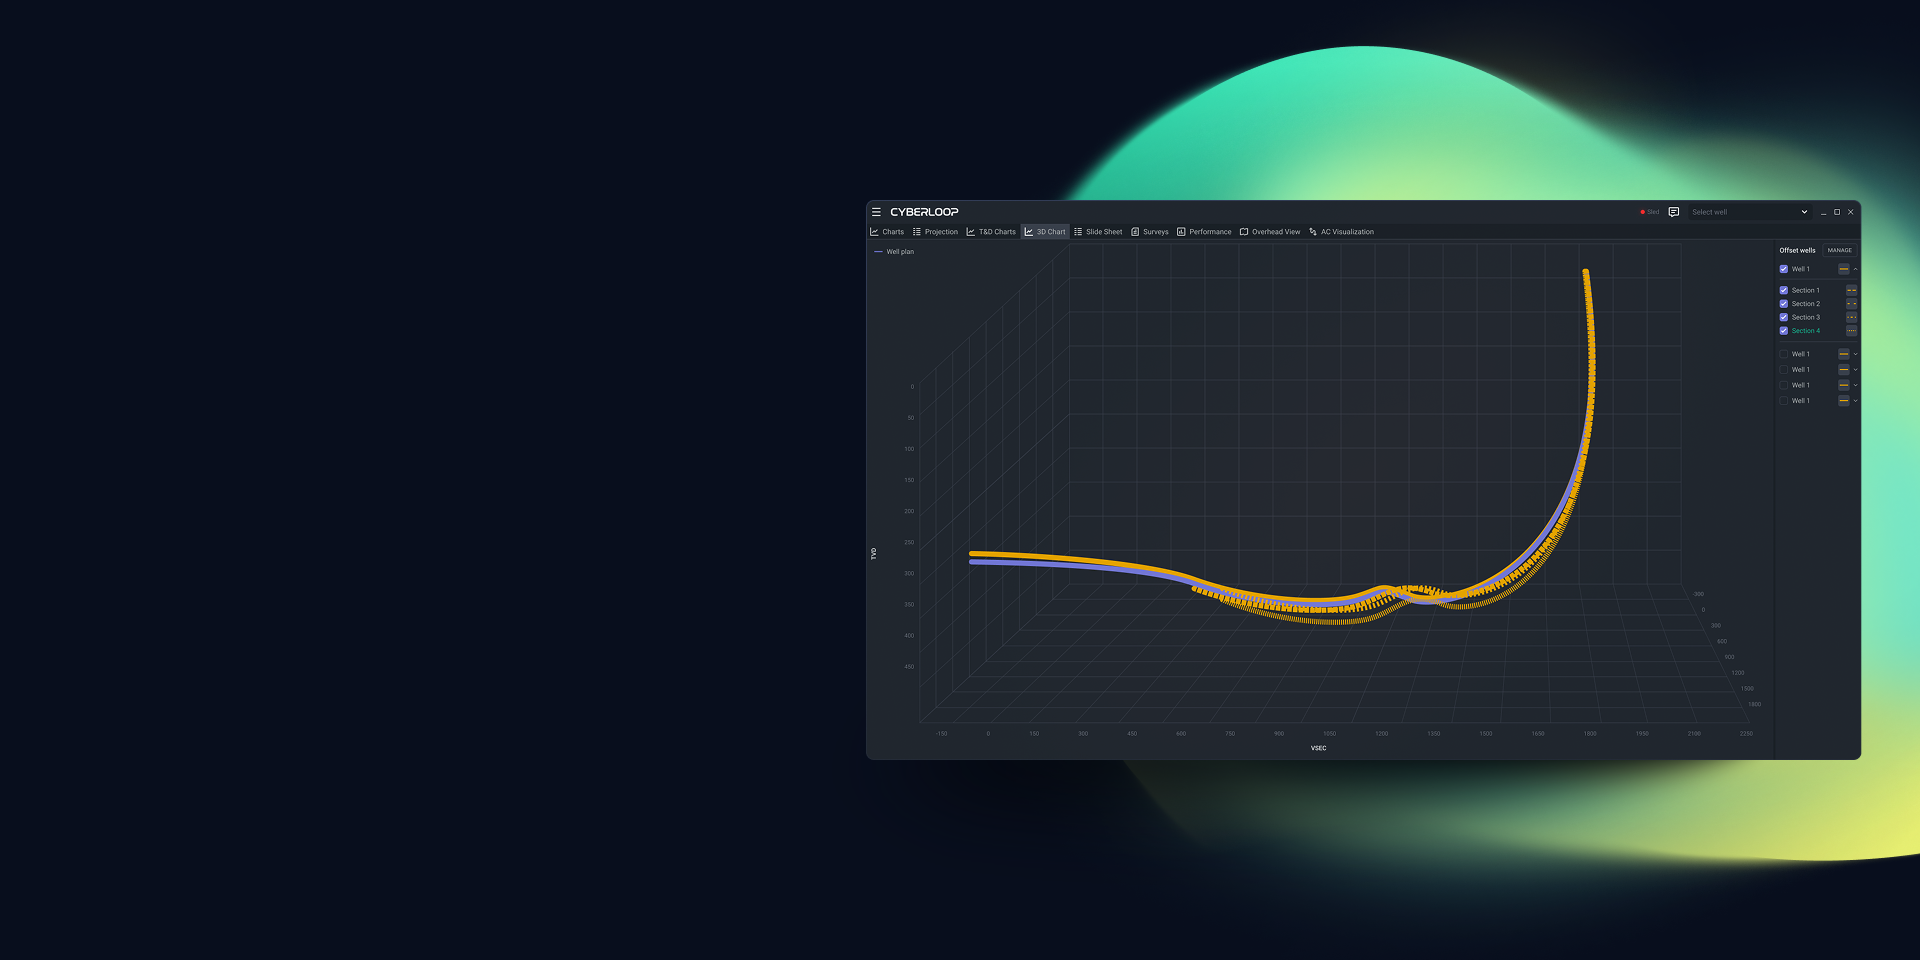Uncheck the Section 4 checkbox

coord(1783,331)
